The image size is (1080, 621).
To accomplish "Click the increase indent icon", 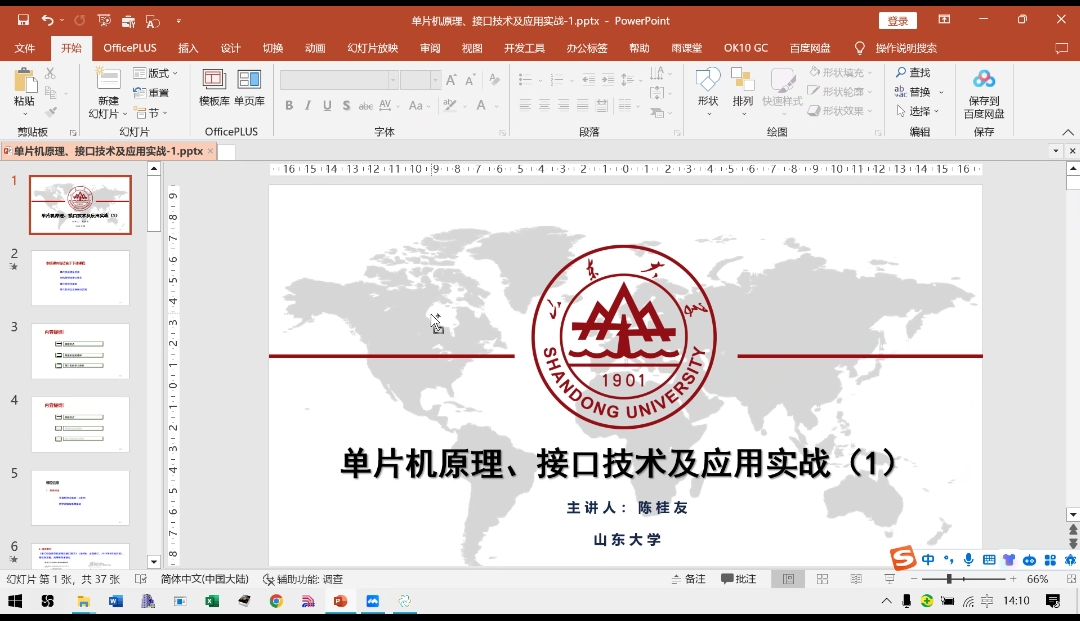I will point(608,80).
